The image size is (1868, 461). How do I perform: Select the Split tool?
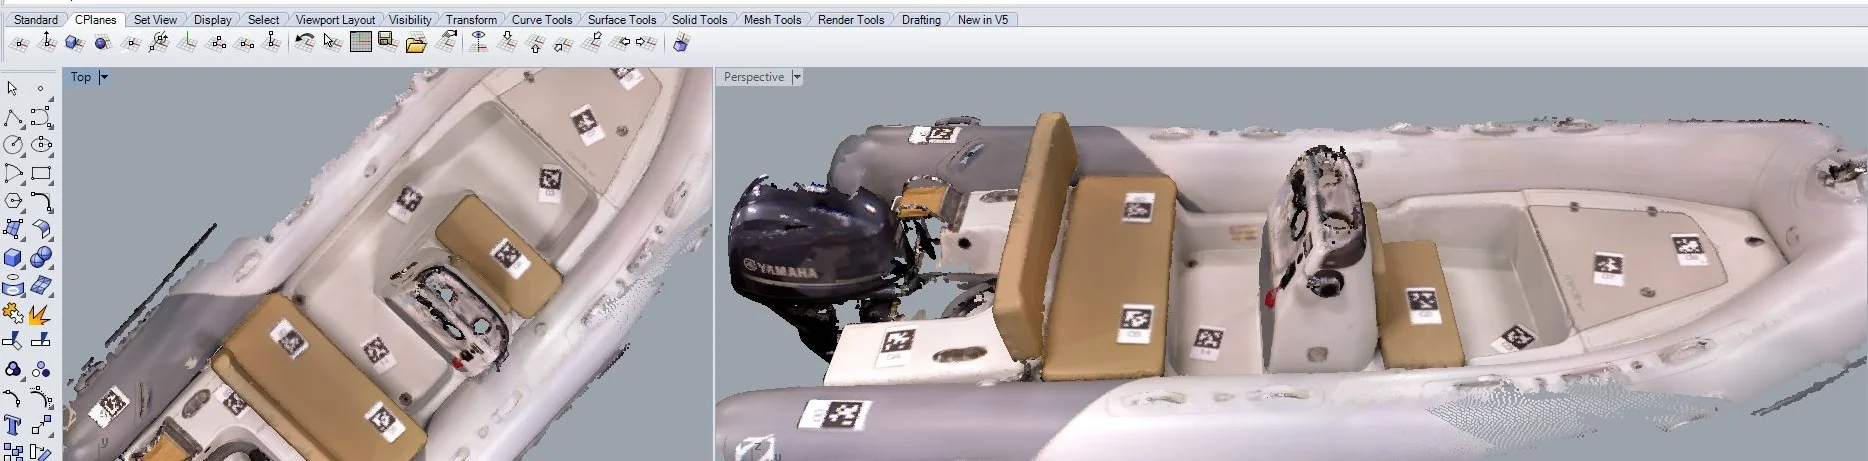pyautogui.click(x=41, y=342)
